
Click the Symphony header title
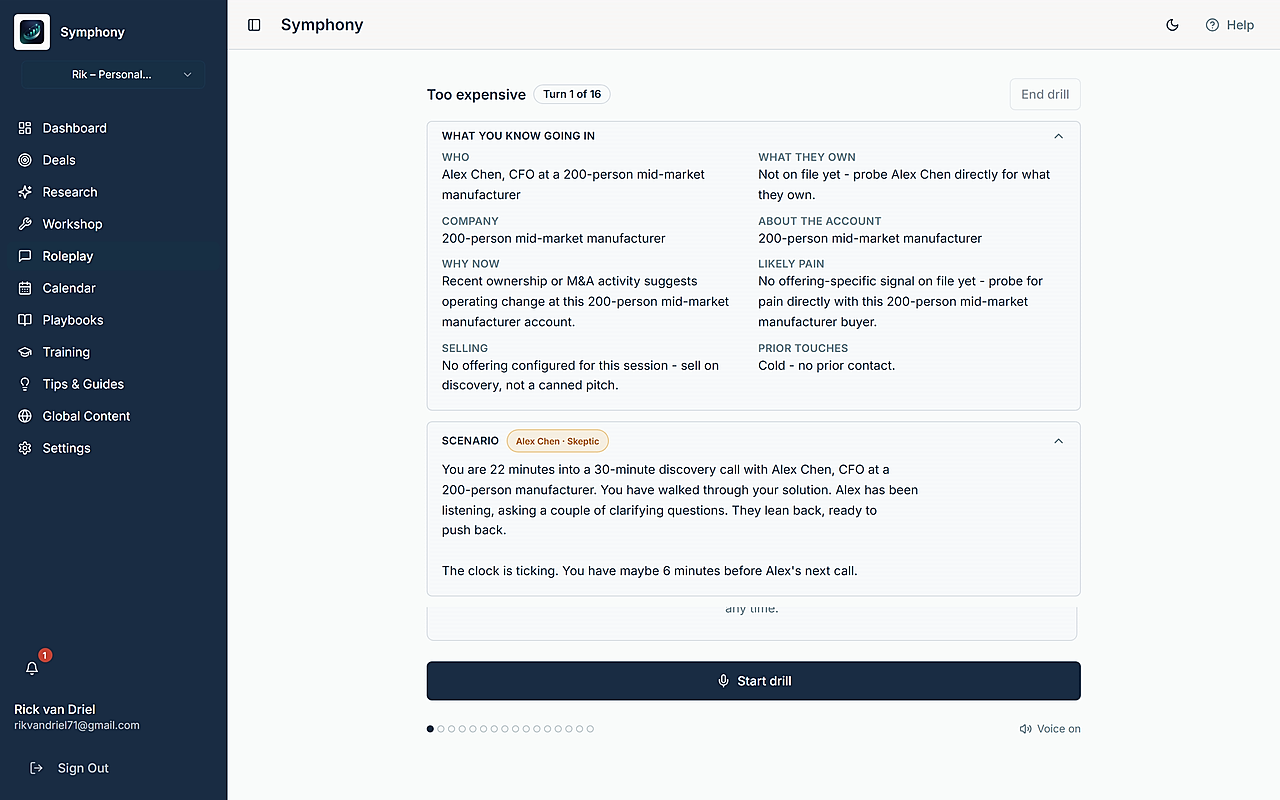coord(322,25)
